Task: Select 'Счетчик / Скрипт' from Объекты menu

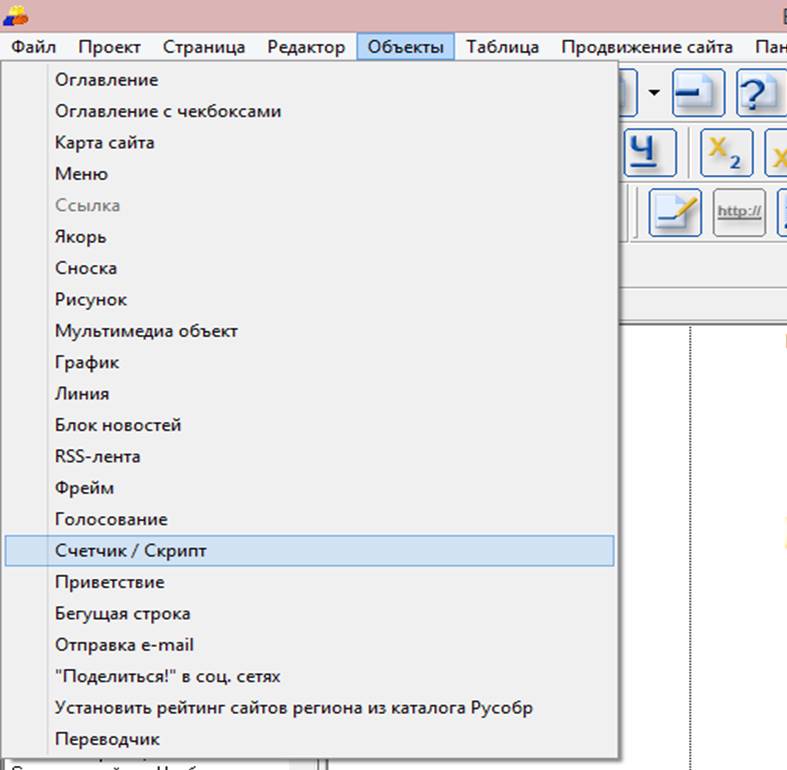Action: pos(131,551)
